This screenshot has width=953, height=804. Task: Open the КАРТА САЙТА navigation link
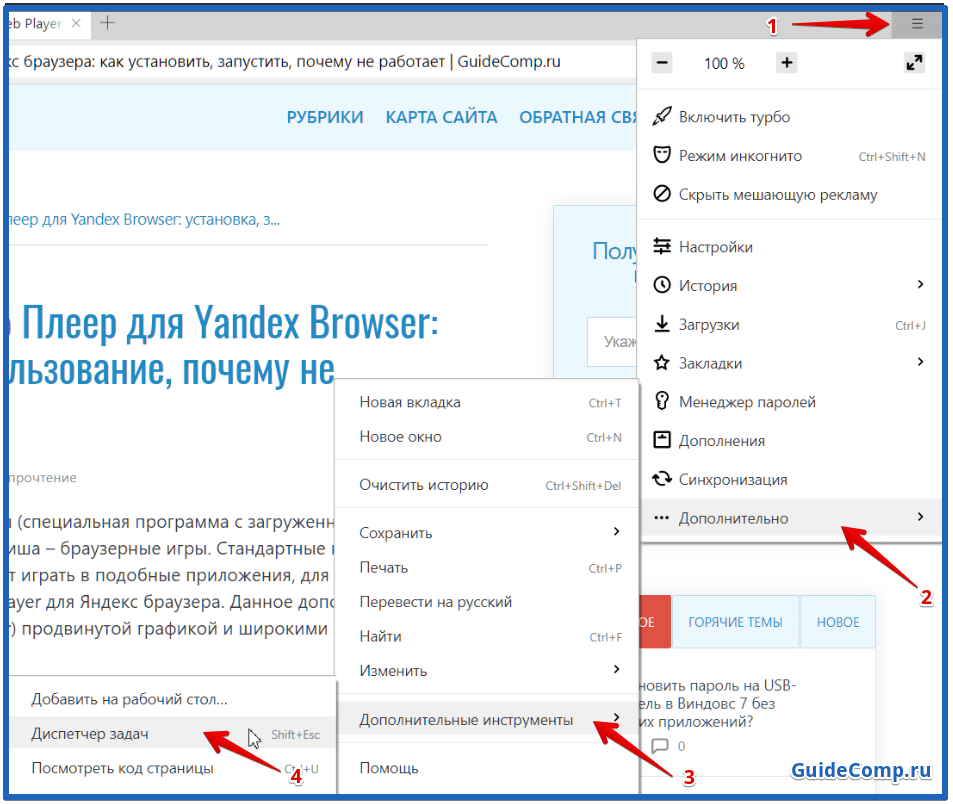point(441,117)
